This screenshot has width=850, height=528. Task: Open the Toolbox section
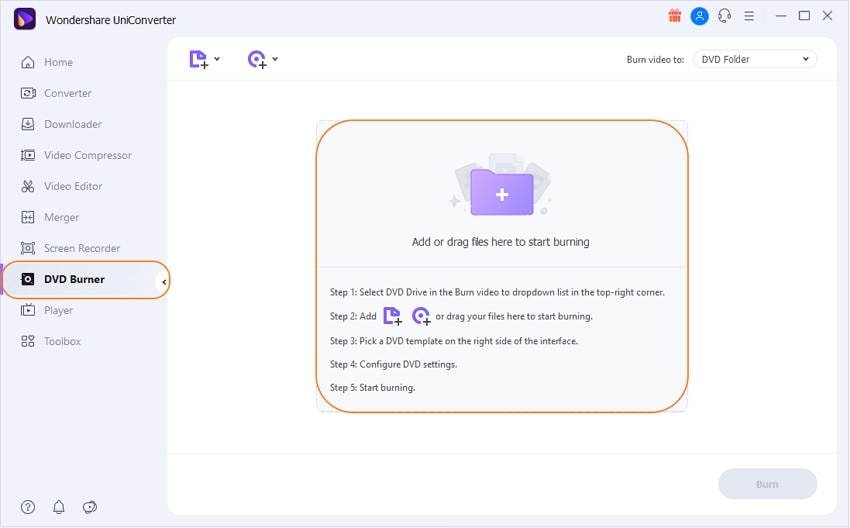coord(62,341)
